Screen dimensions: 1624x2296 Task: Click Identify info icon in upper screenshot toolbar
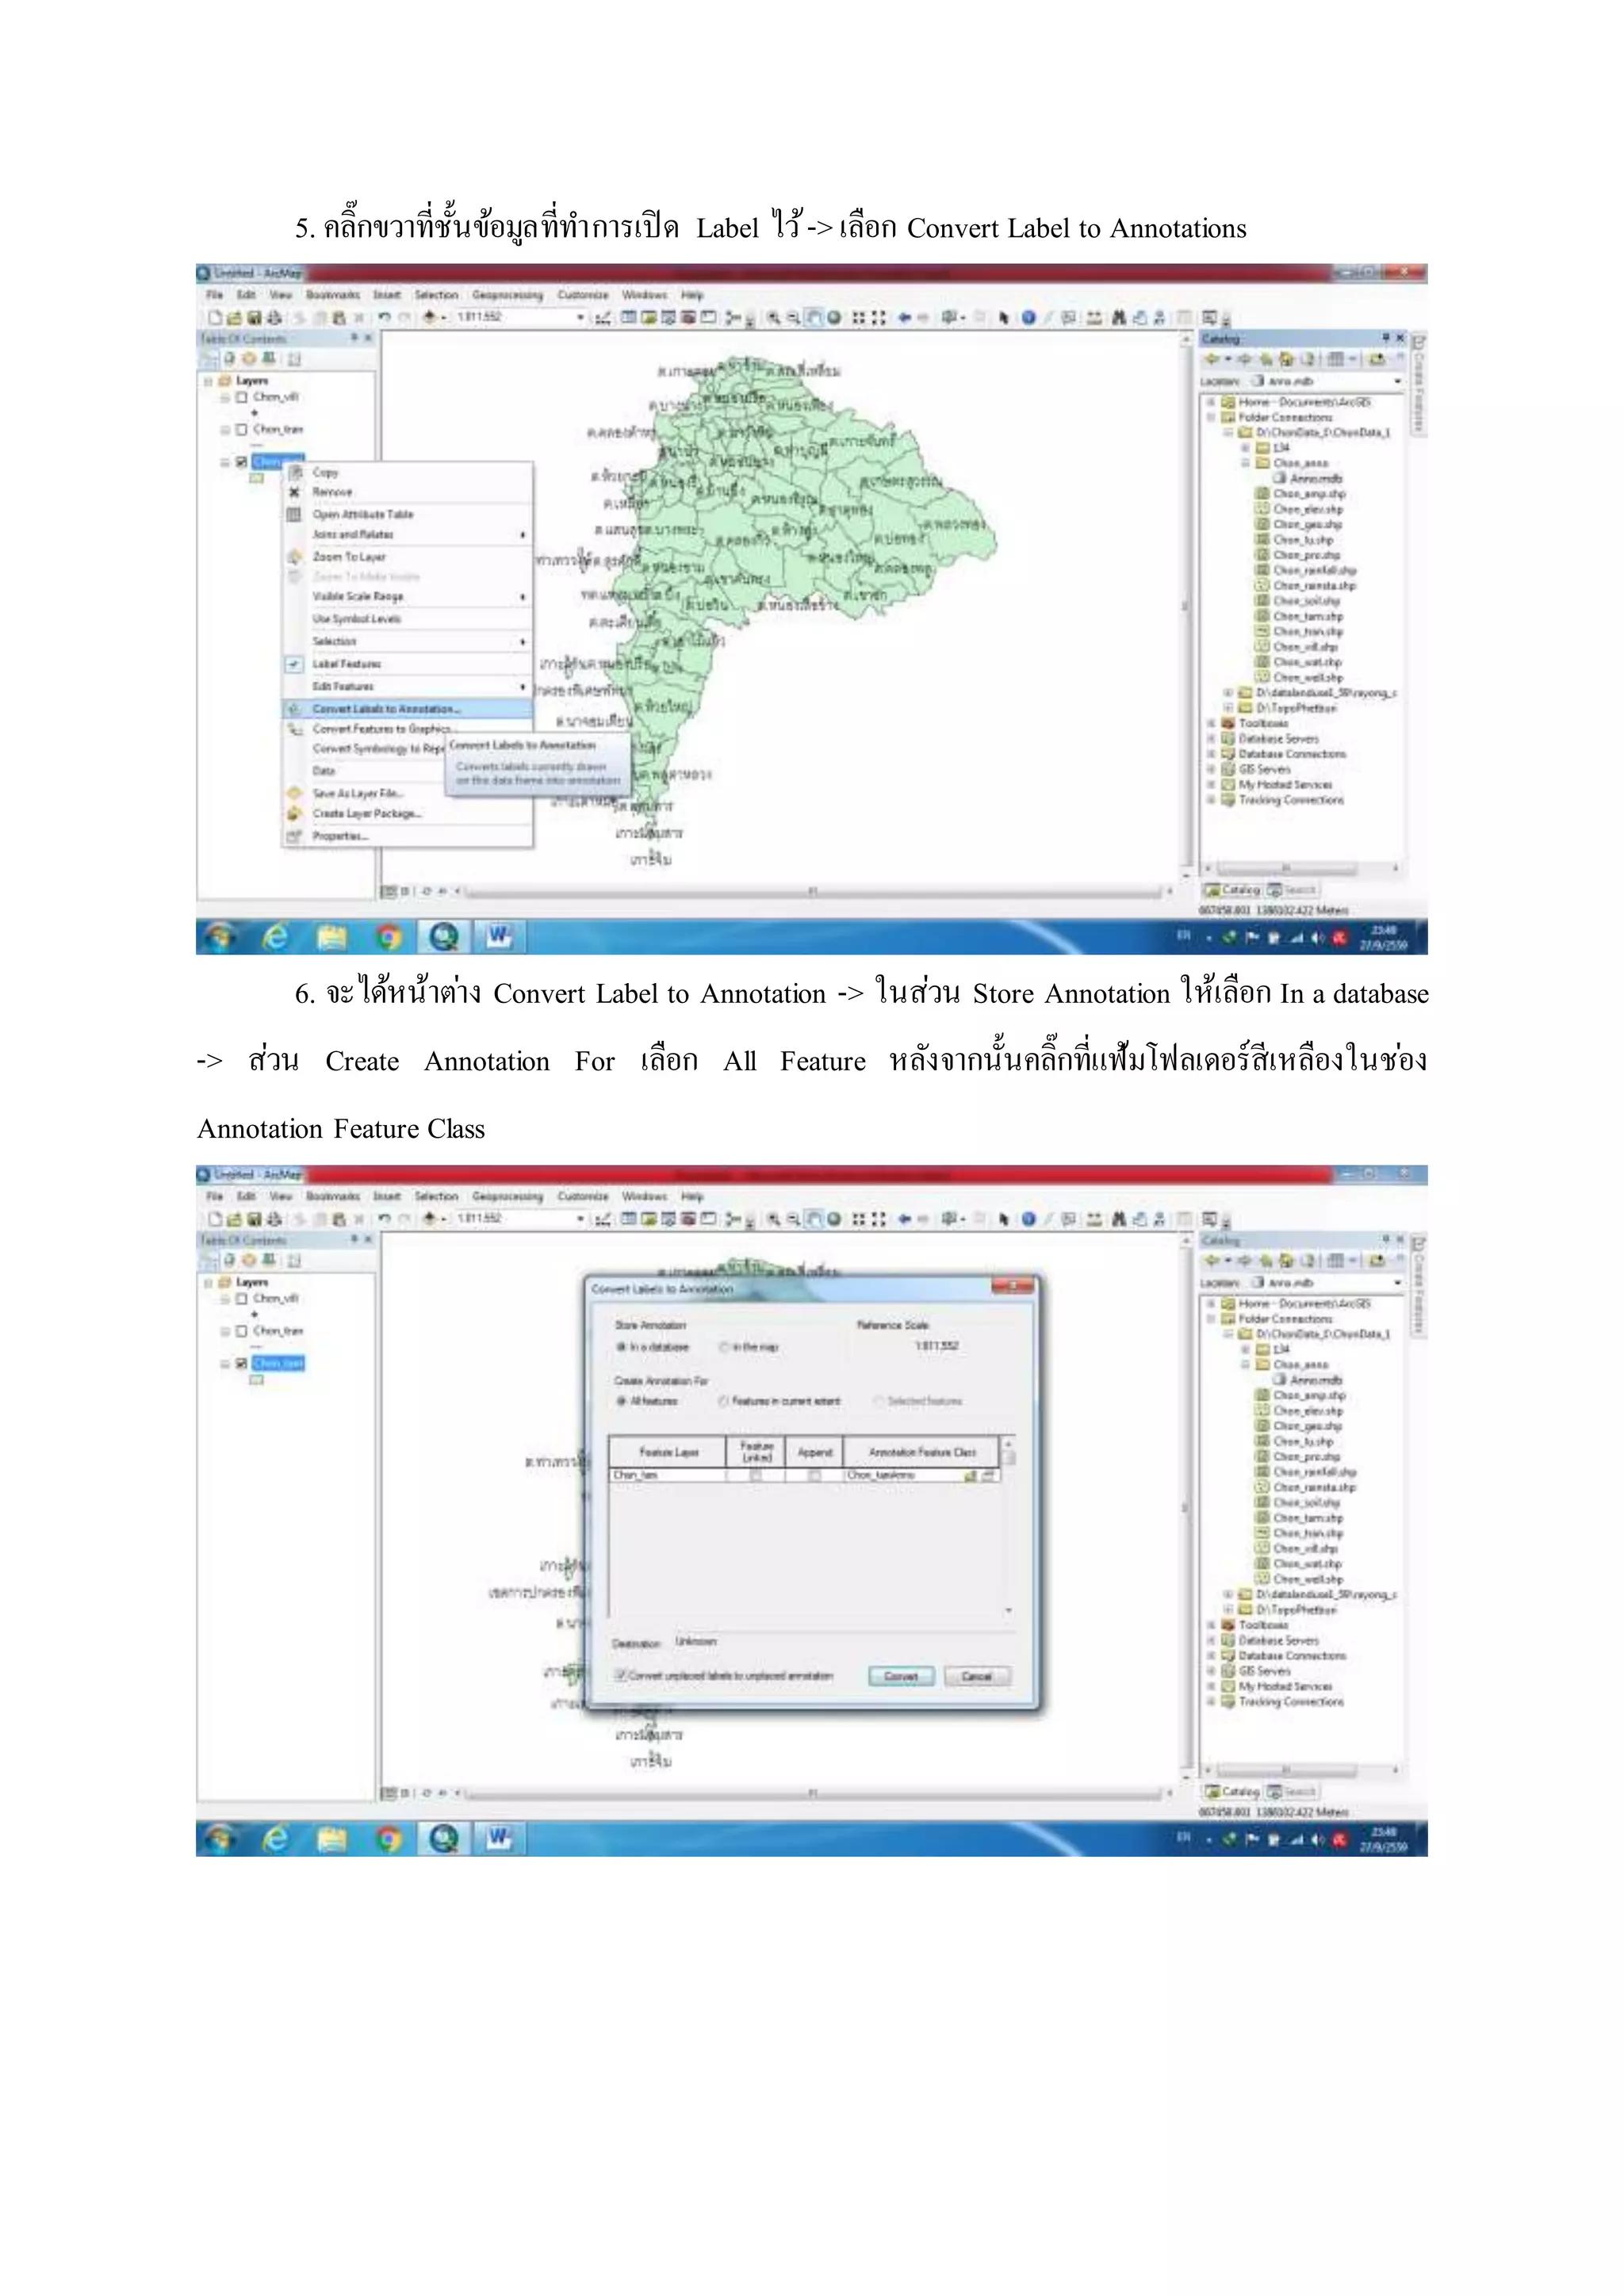[1028, 318]
